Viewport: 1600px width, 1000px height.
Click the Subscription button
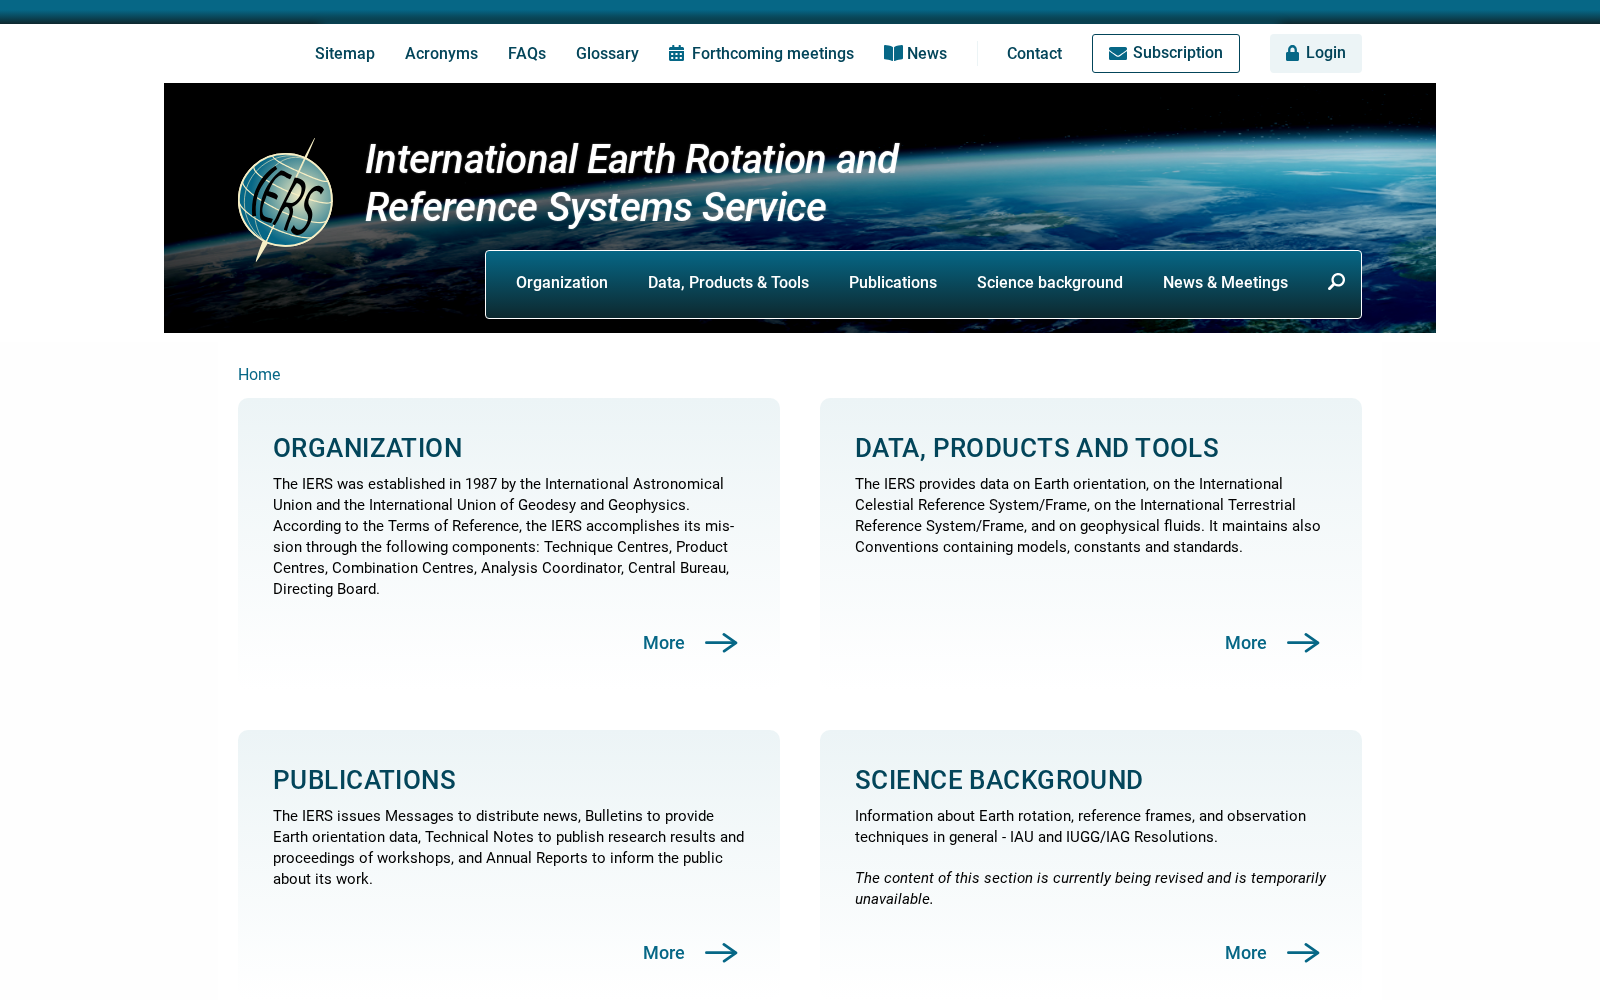1166,53
